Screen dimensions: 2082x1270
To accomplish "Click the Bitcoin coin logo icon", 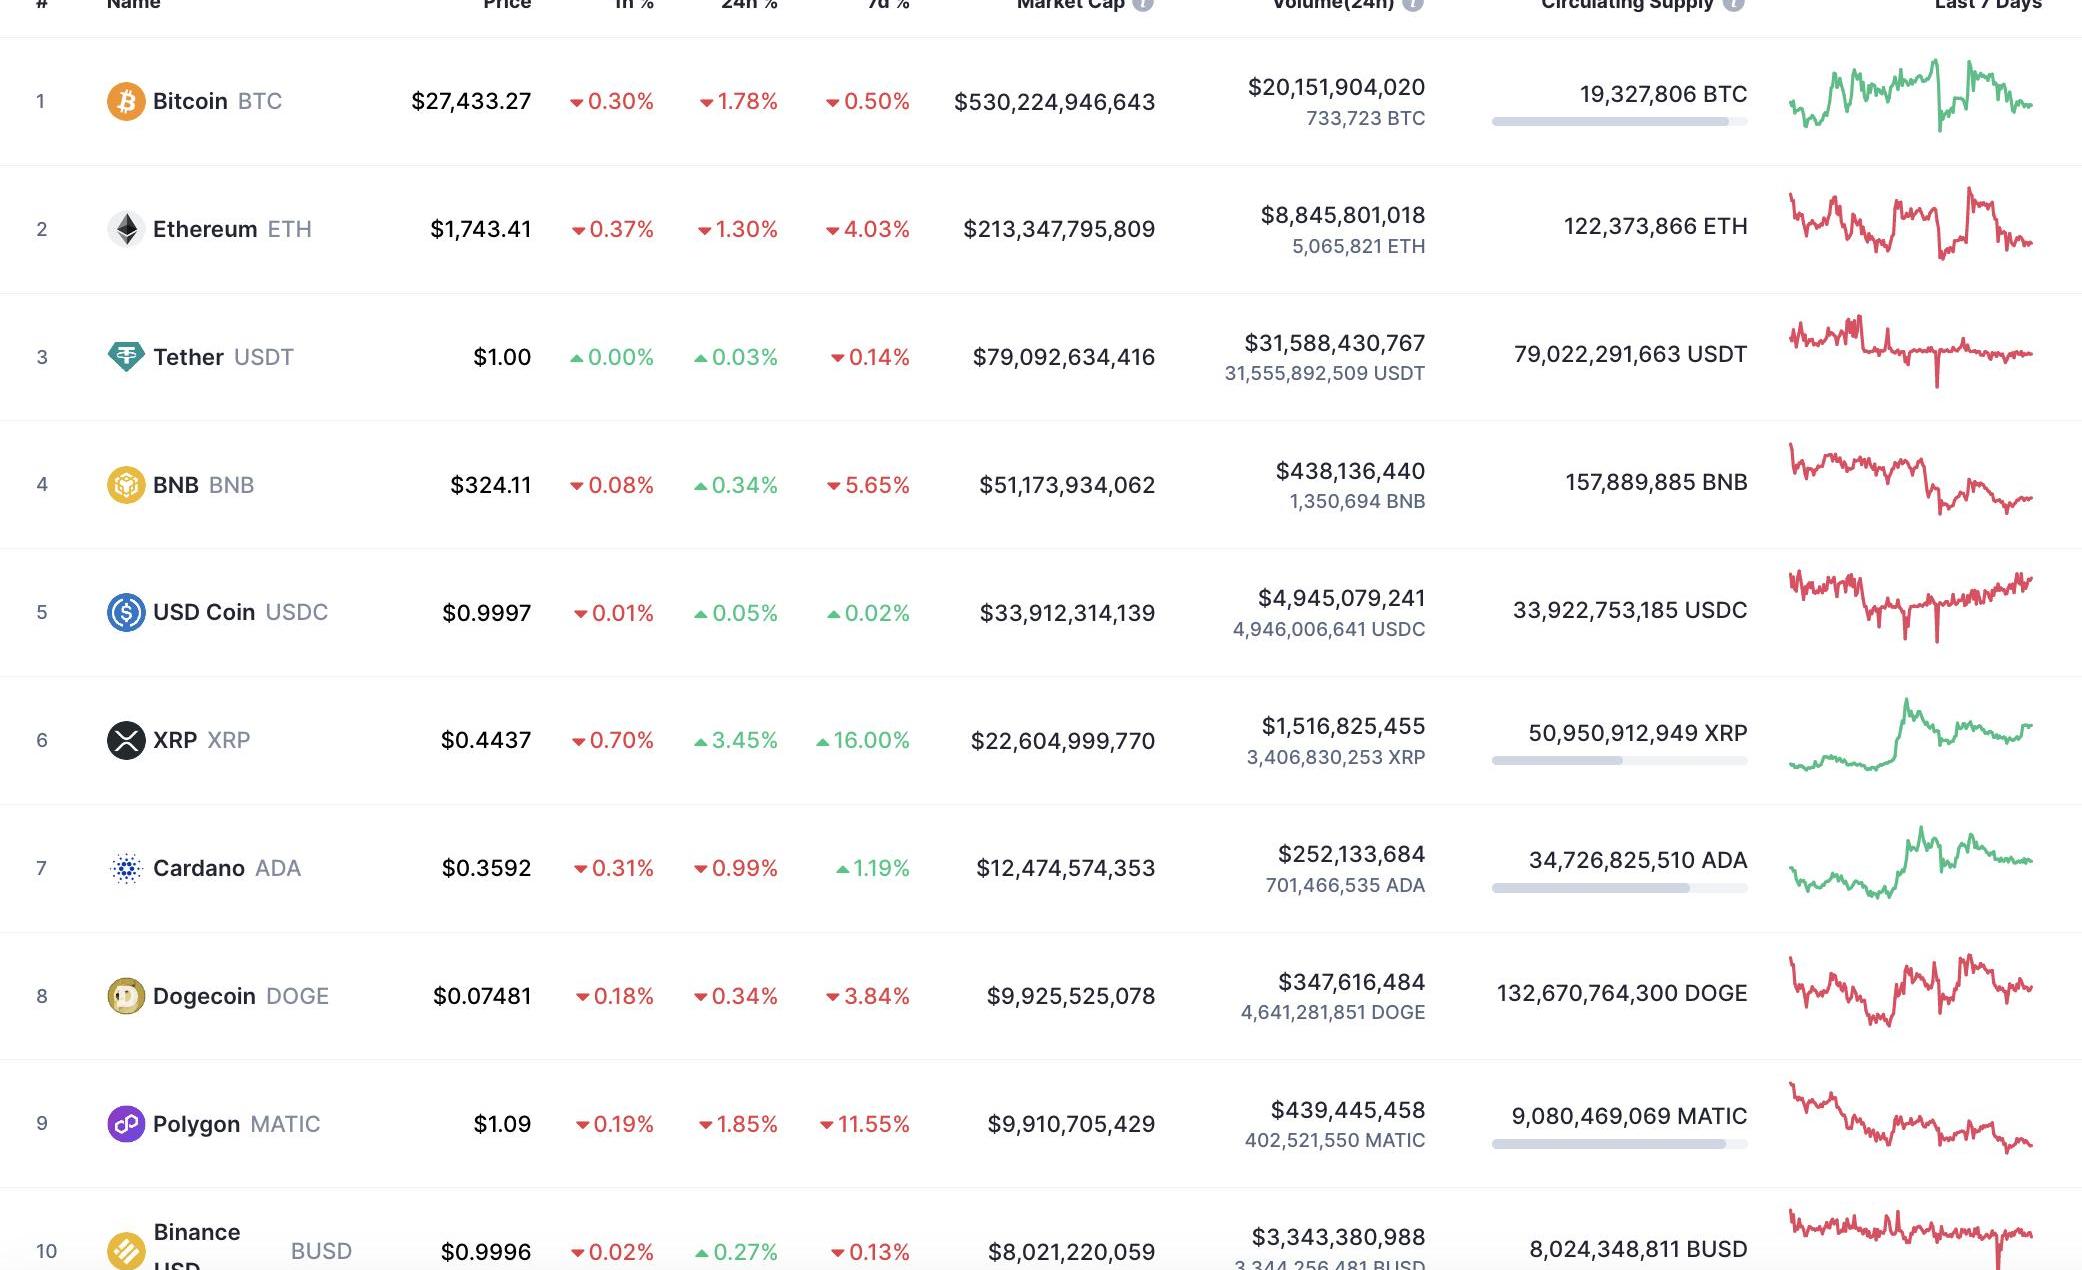I will pos(126,101).
